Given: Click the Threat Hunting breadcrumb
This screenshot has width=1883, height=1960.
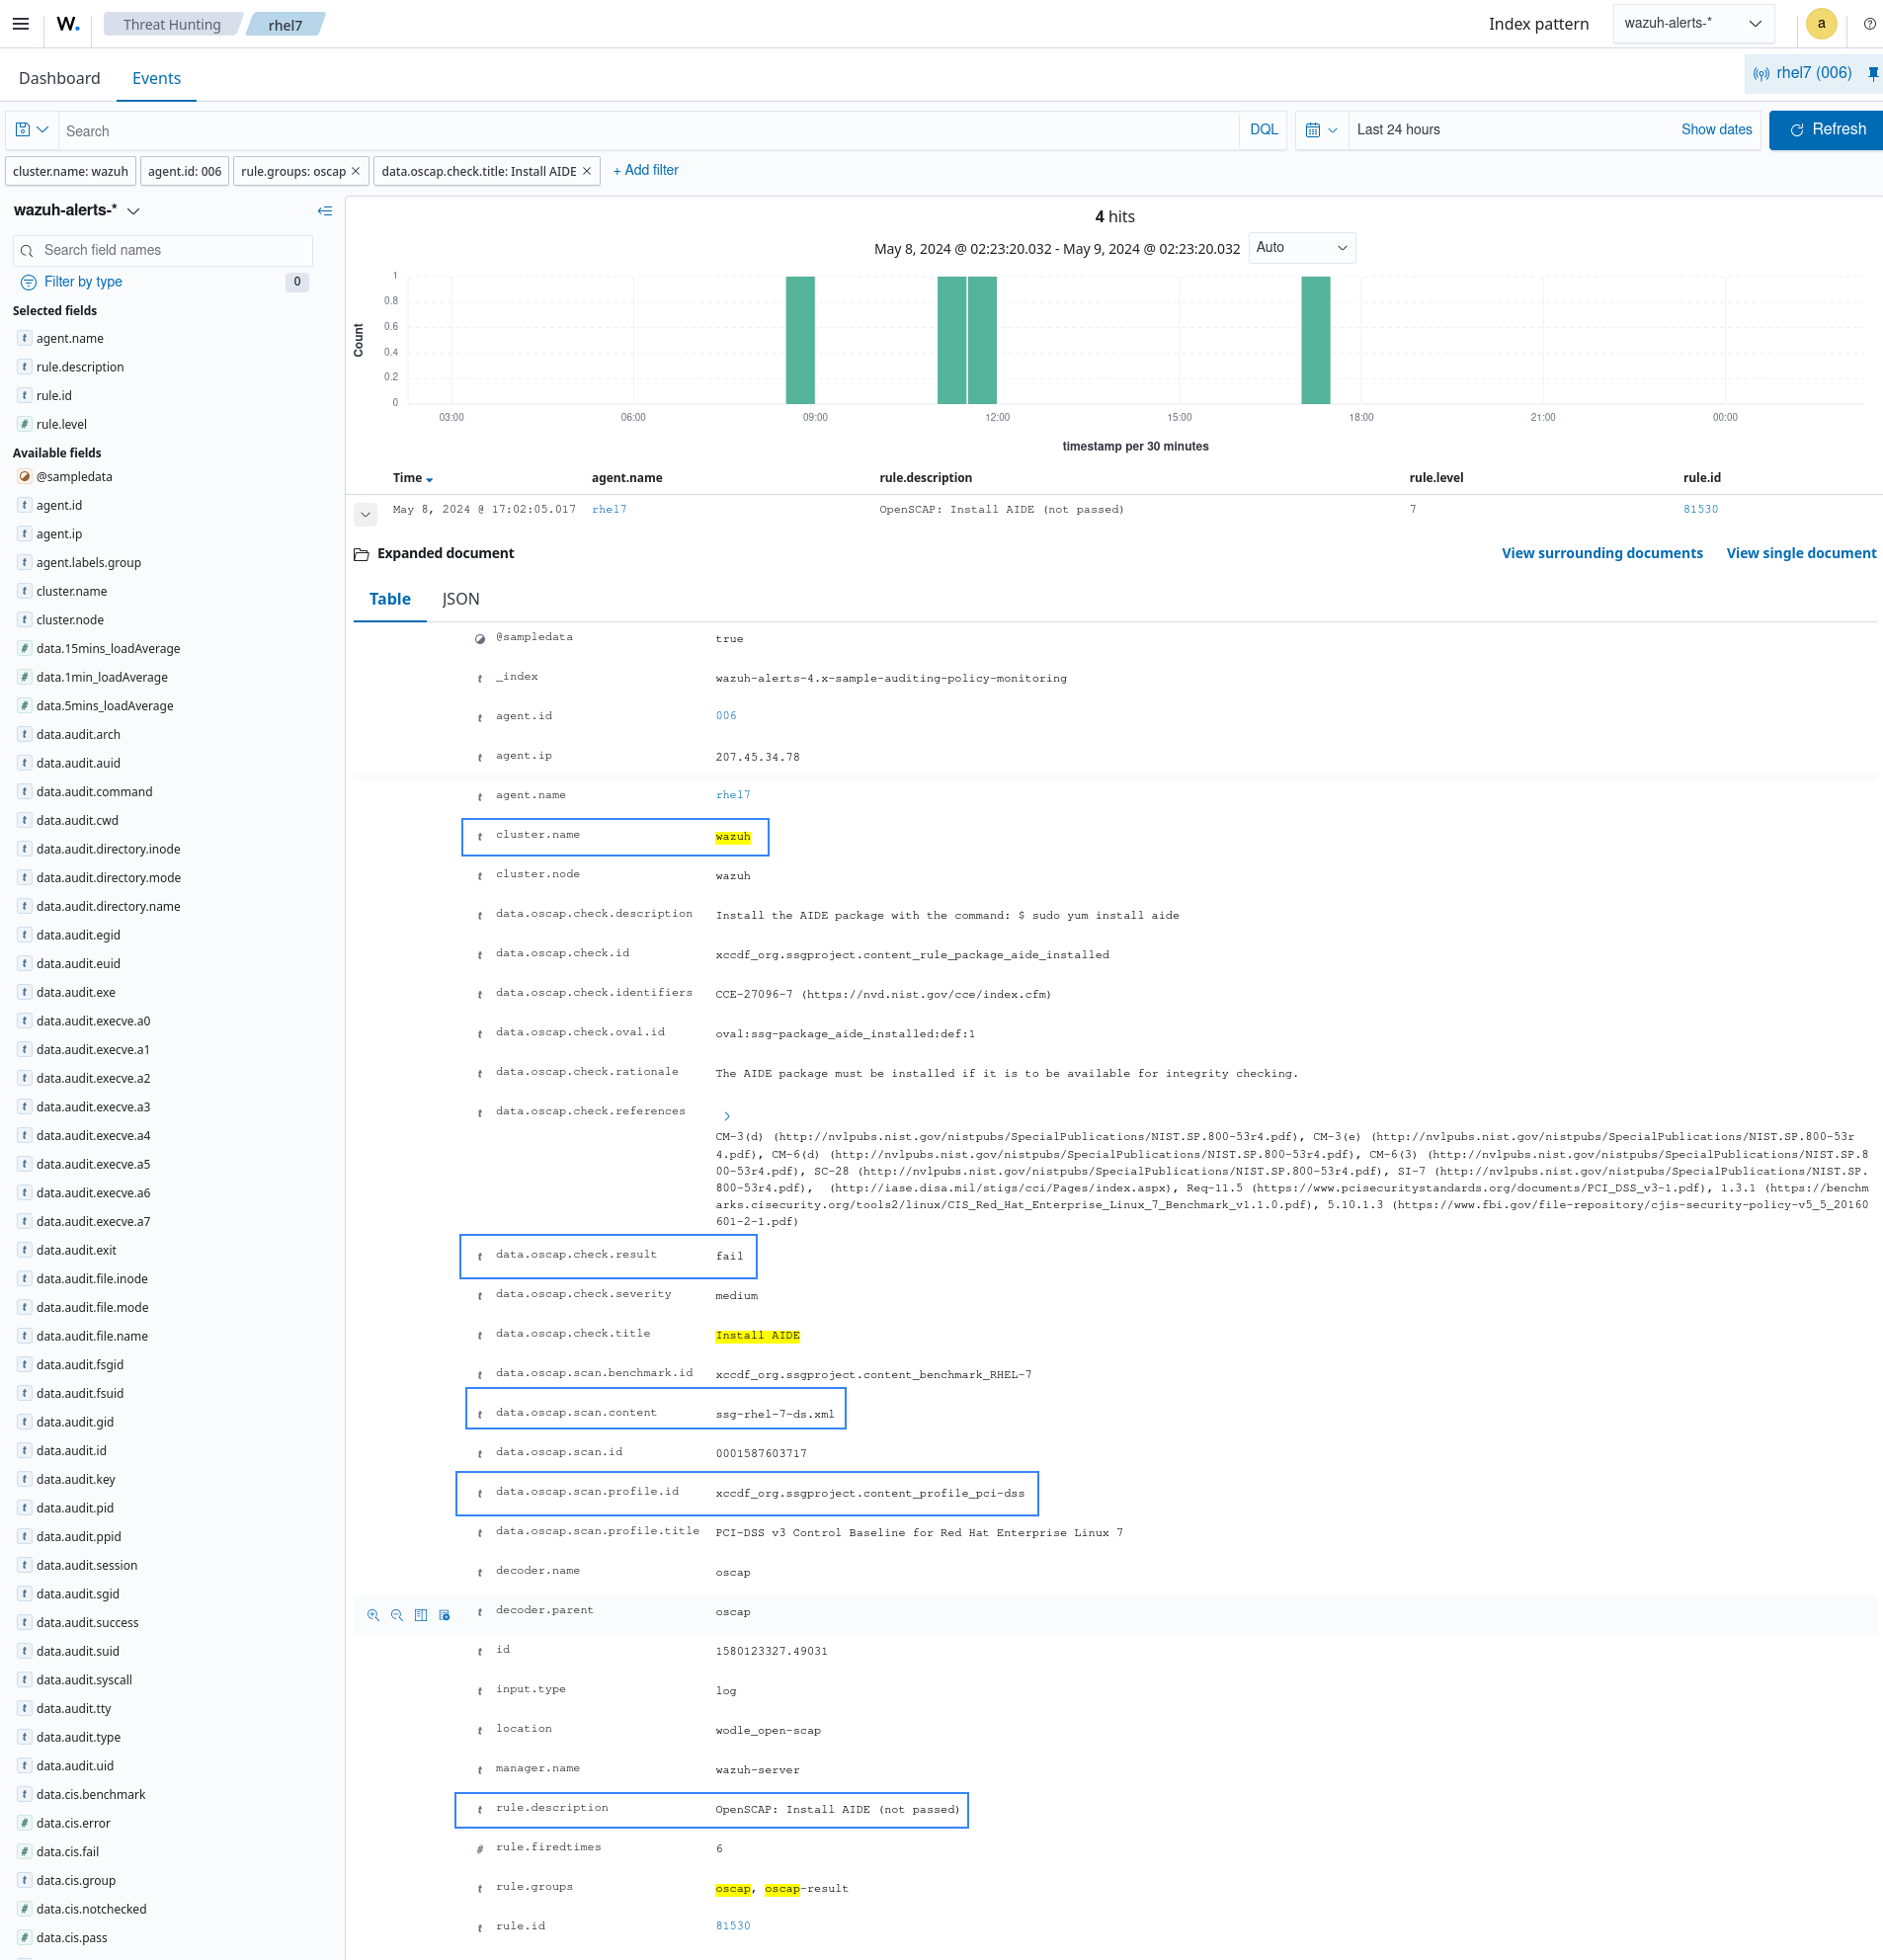Looking at the screenshot, I should tap(172, 24).
